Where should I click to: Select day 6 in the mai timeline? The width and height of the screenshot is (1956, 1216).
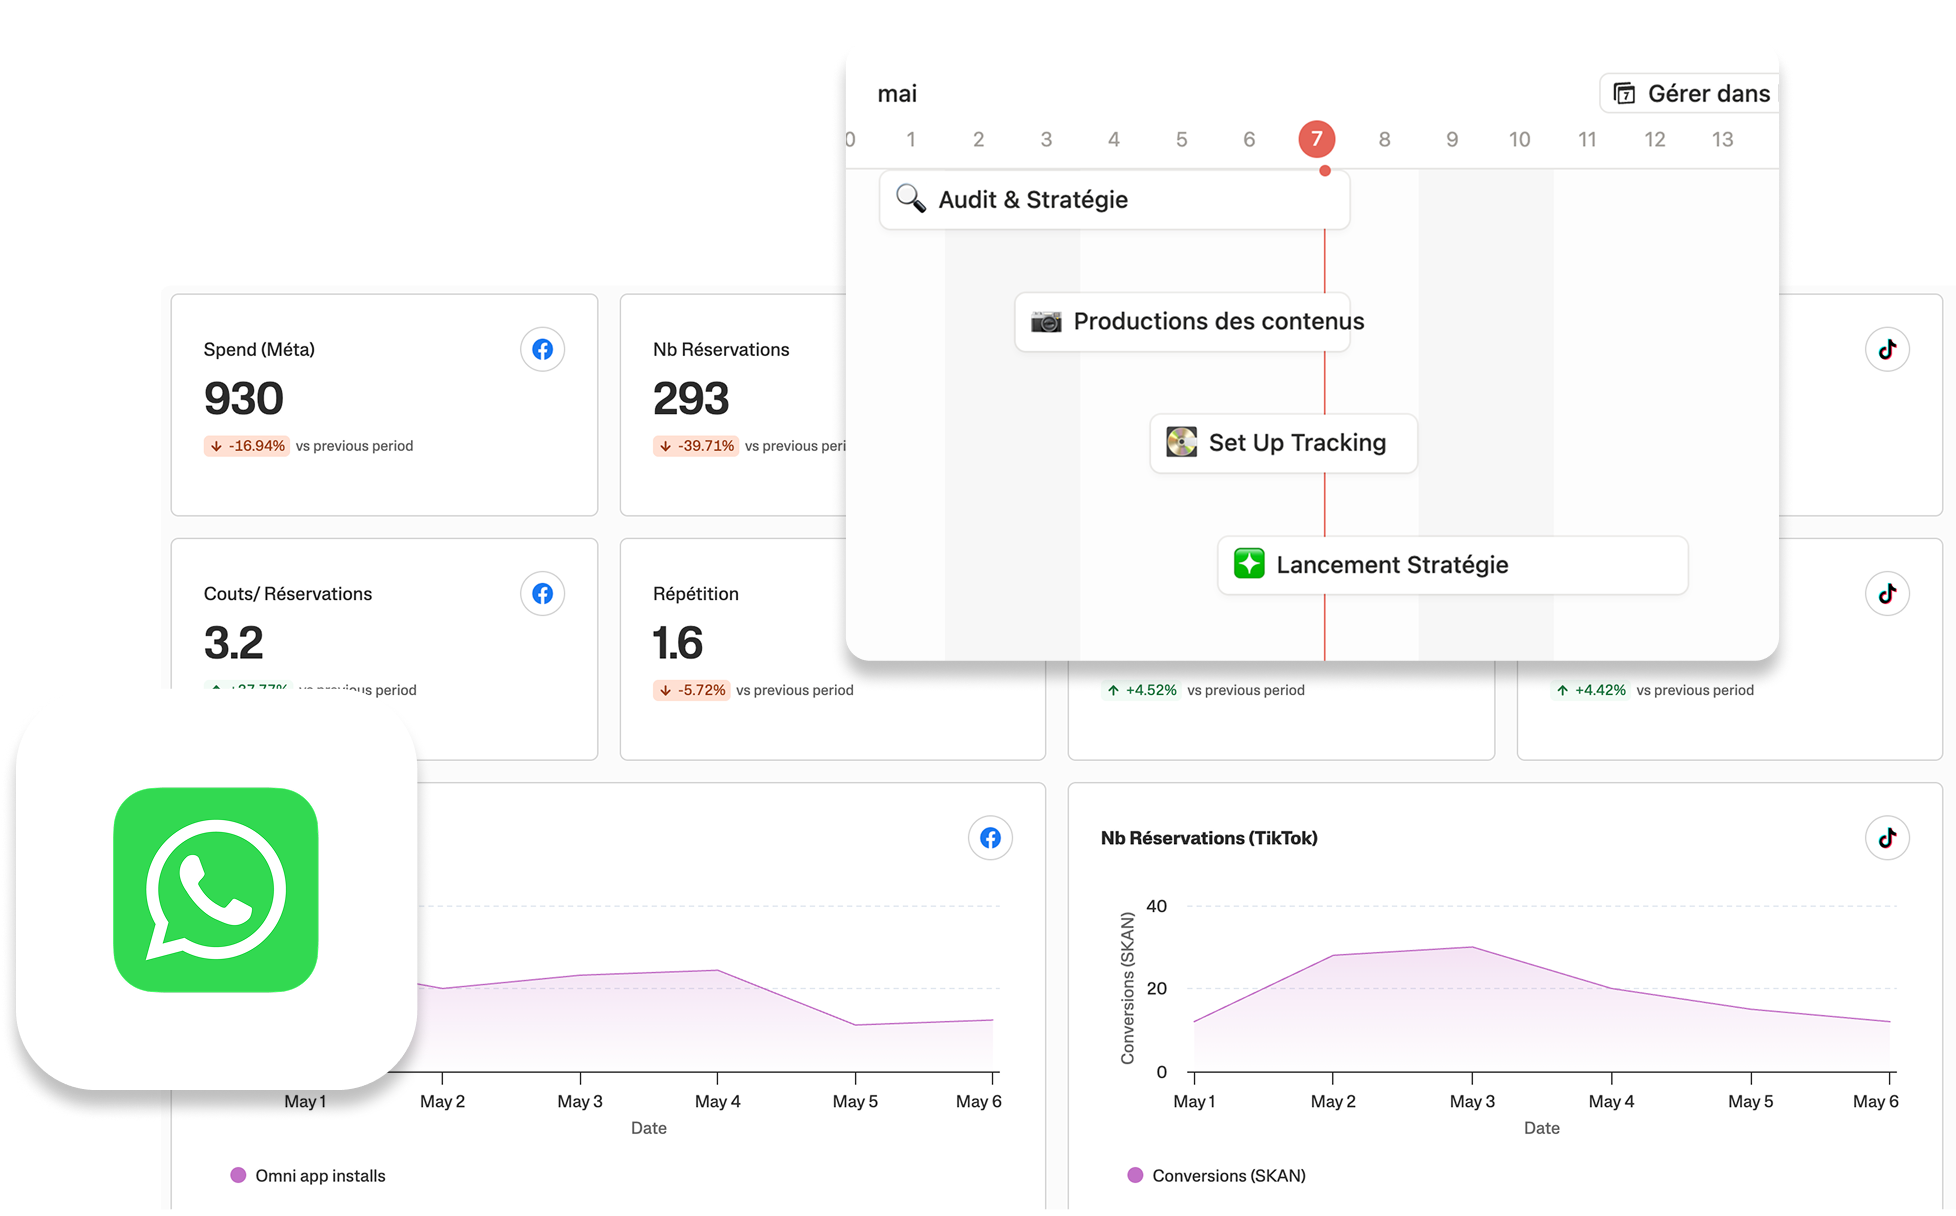coord(1249,140)
